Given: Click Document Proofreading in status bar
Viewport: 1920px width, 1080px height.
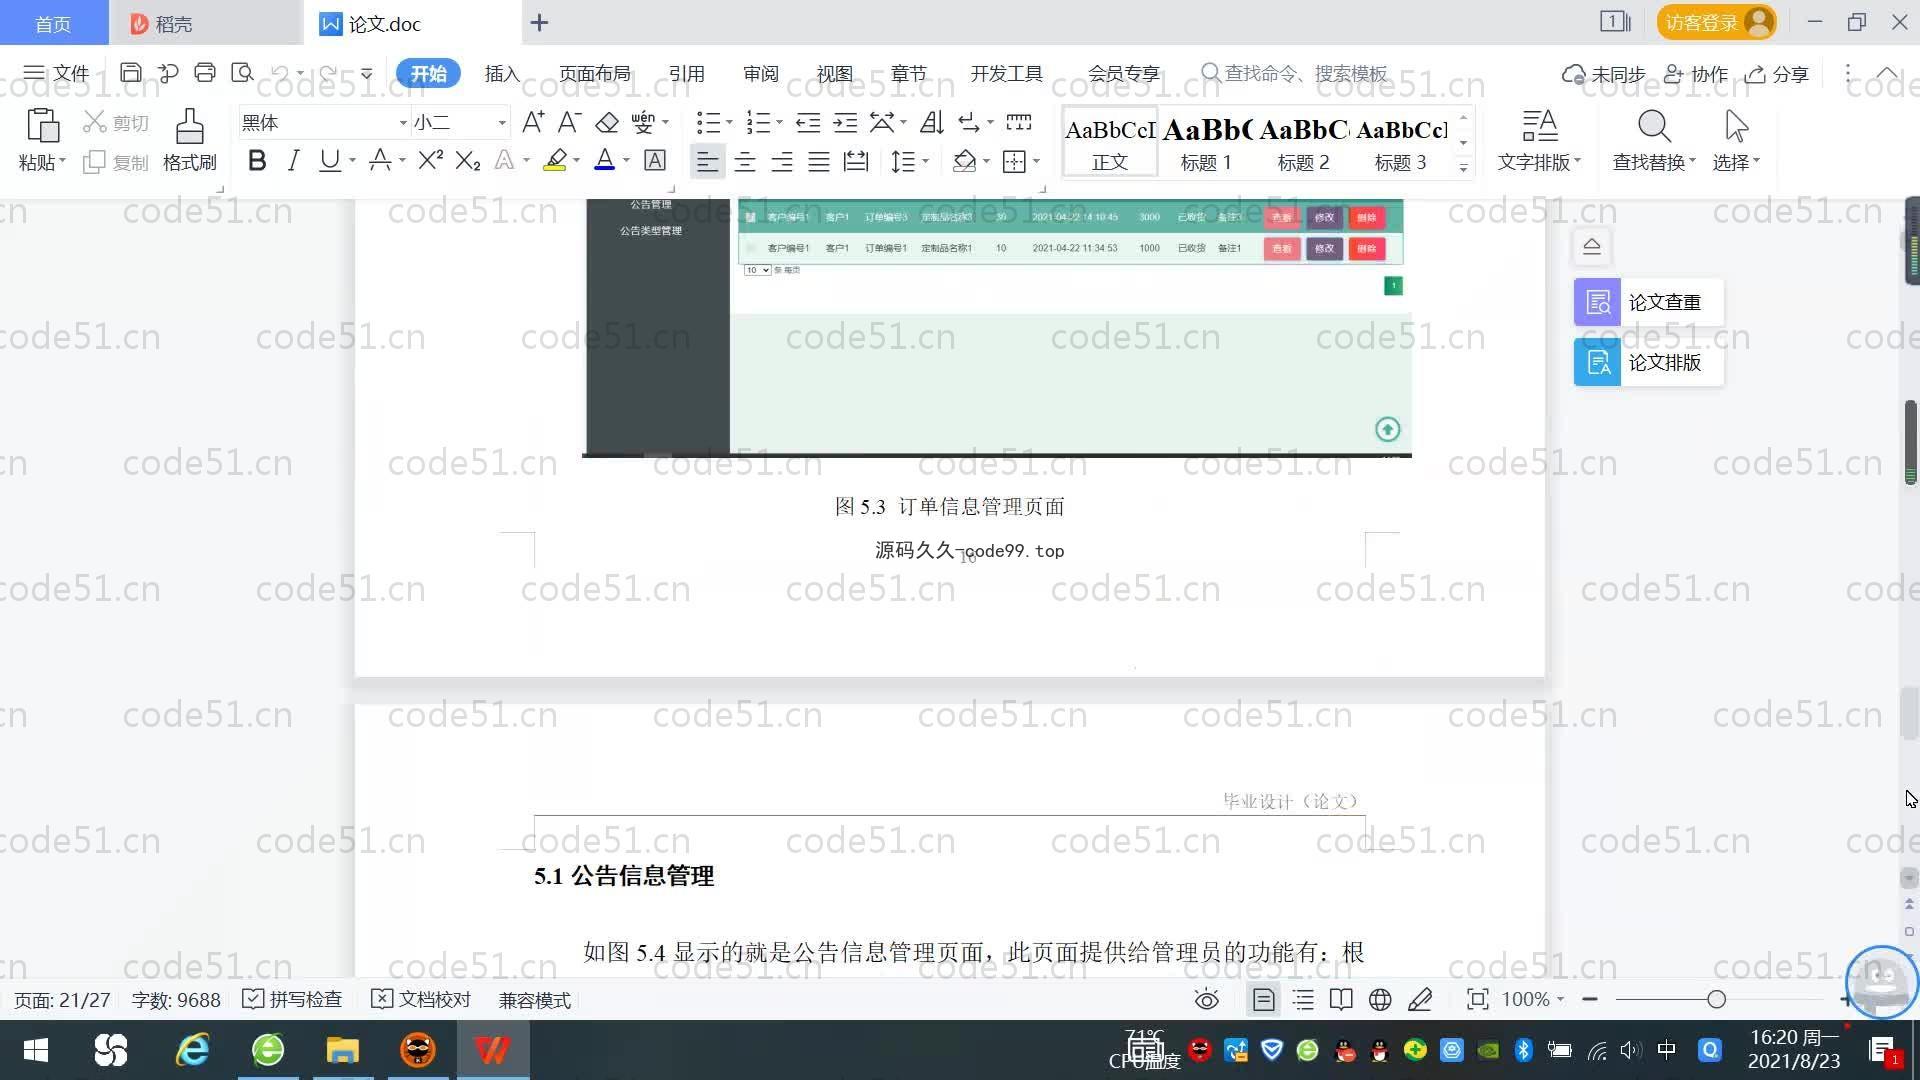Looking at the screenshot, I should [x=421, y=1000].
